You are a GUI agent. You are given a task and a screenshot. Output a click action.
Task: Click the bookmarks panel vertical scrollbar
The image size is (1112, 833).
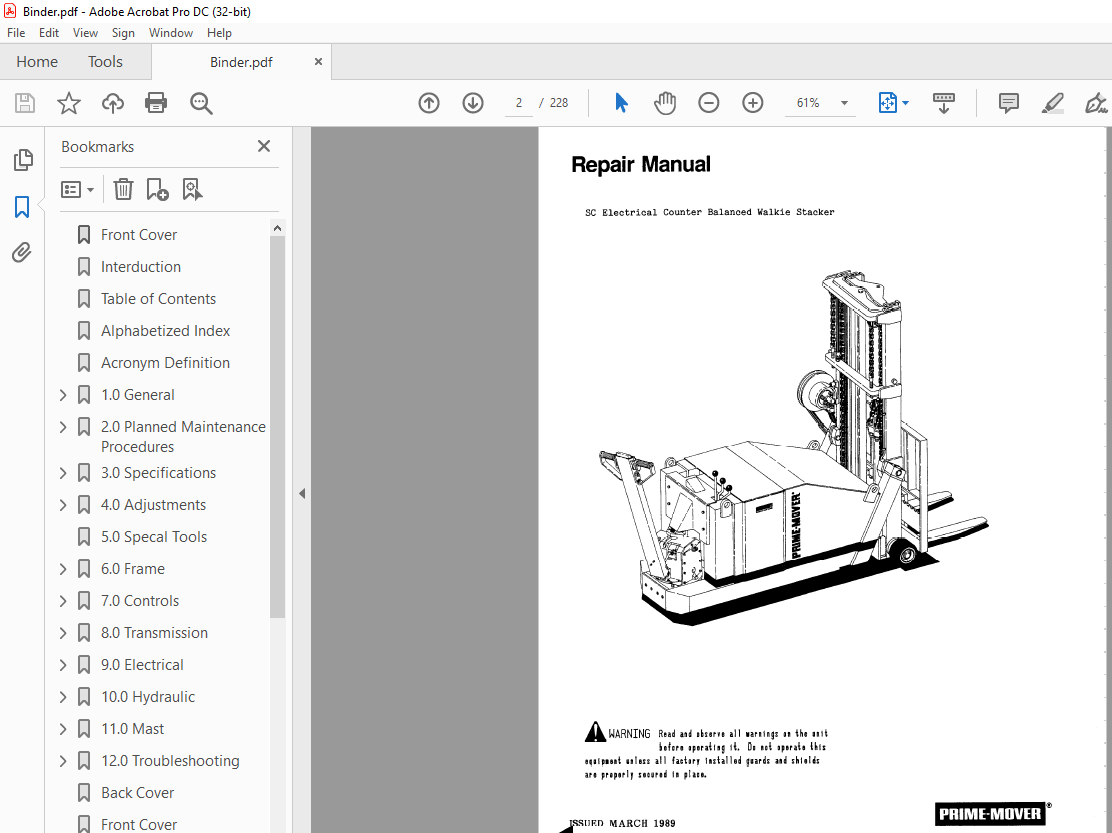click(x=277, y=427)
